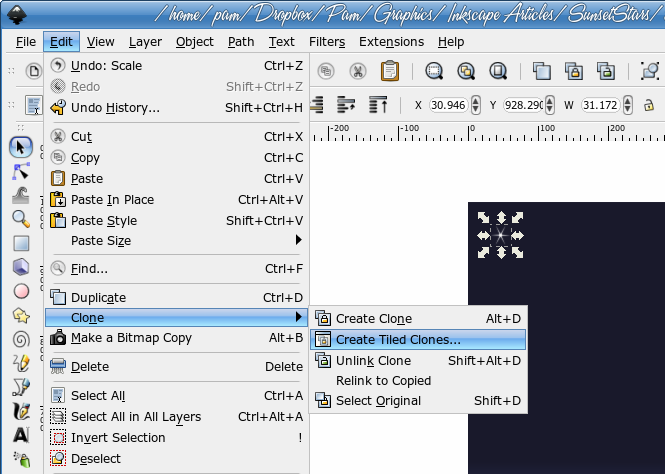
Task: Choose Duplicate in the Edit menu
Action: coord(176,297)
